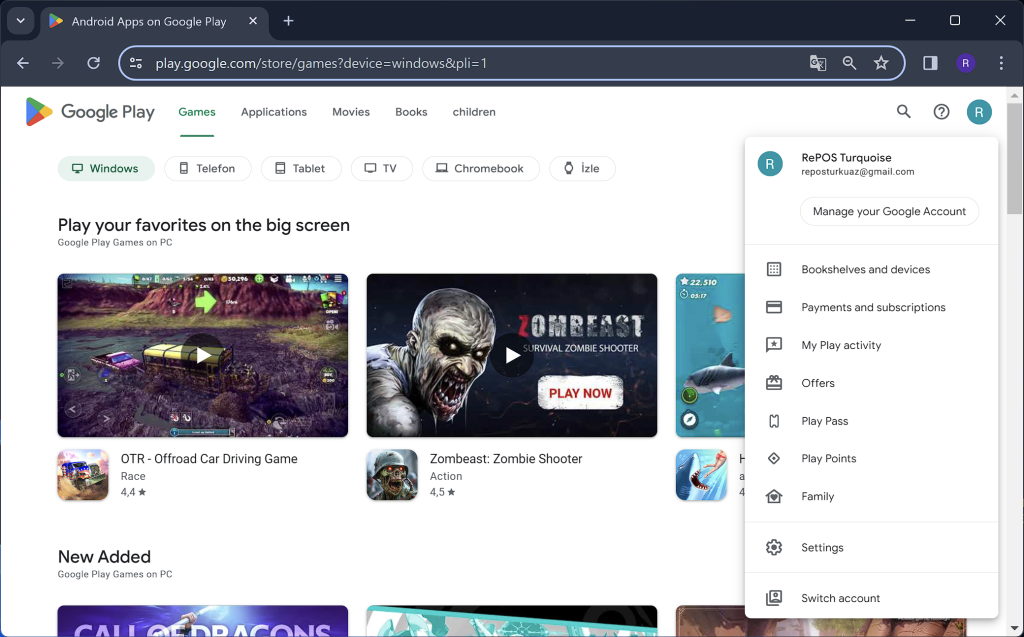1024x637 pixels.
Task: Click the RePOS Turquoise account name
Action: tap(846, 157)
